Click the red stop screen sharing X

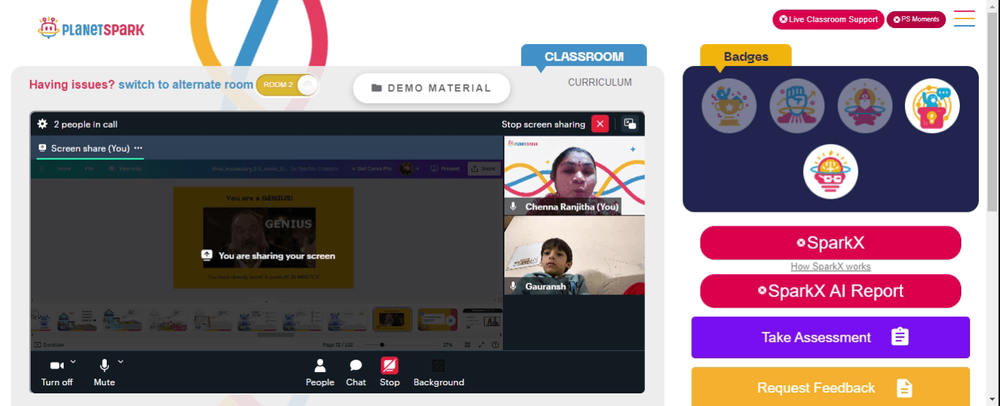point(599,124)
